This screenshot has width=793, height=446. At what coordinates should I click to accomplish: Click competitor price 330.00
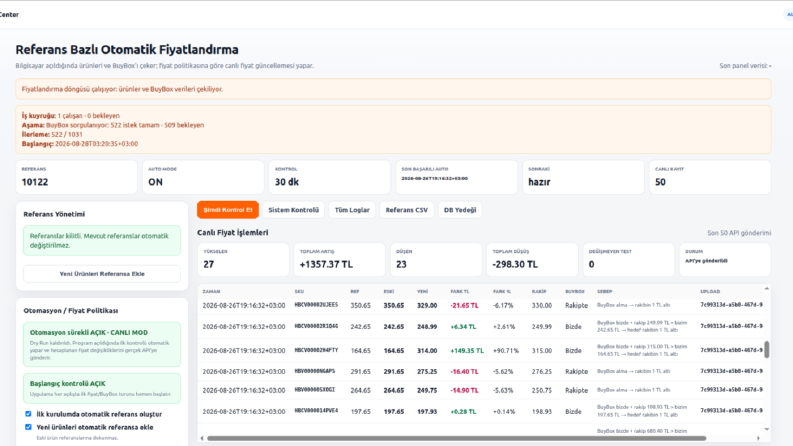pos(542,305)
